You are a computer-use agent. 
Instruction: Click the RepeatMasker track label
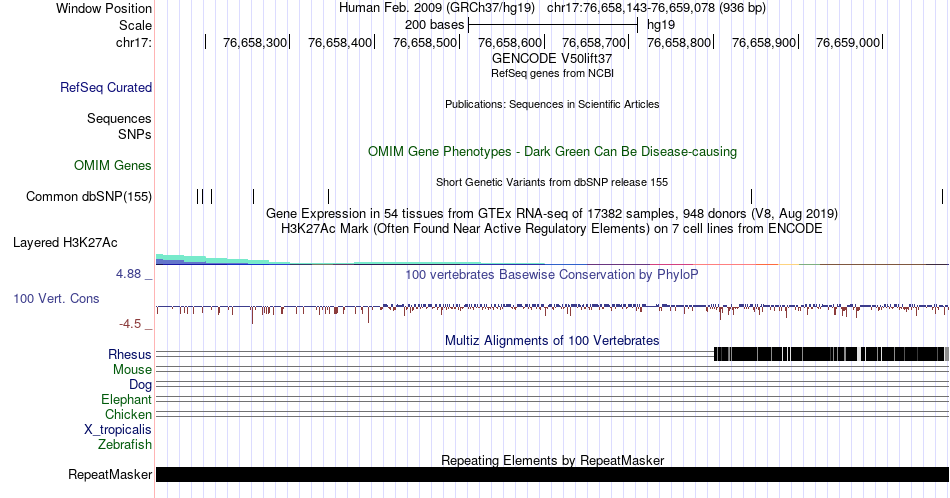click(110, 474)
